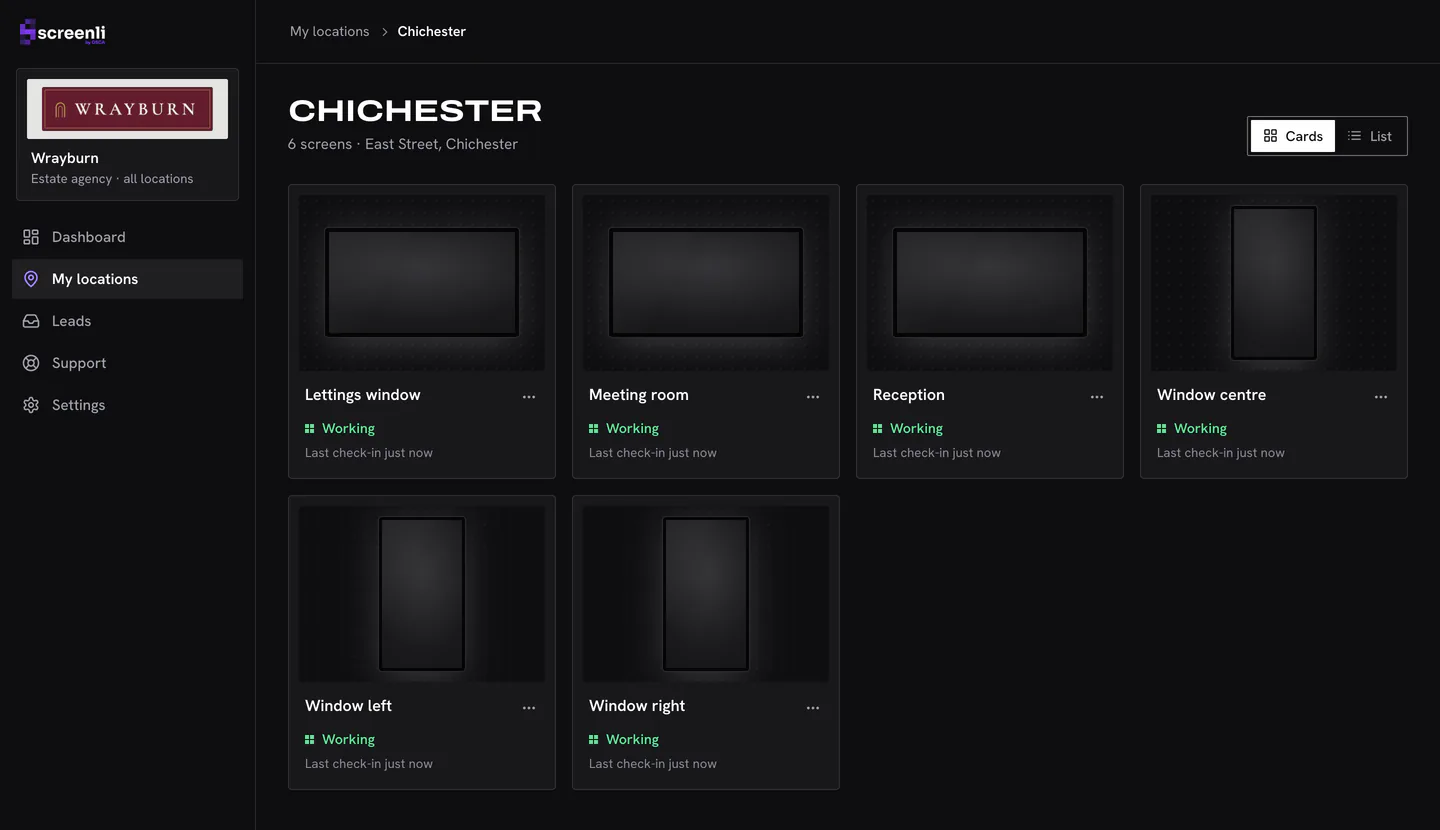This screenshot has width=1440, height=830.
Task: Open the Wrayburn account card
Action: coord(127,134)
